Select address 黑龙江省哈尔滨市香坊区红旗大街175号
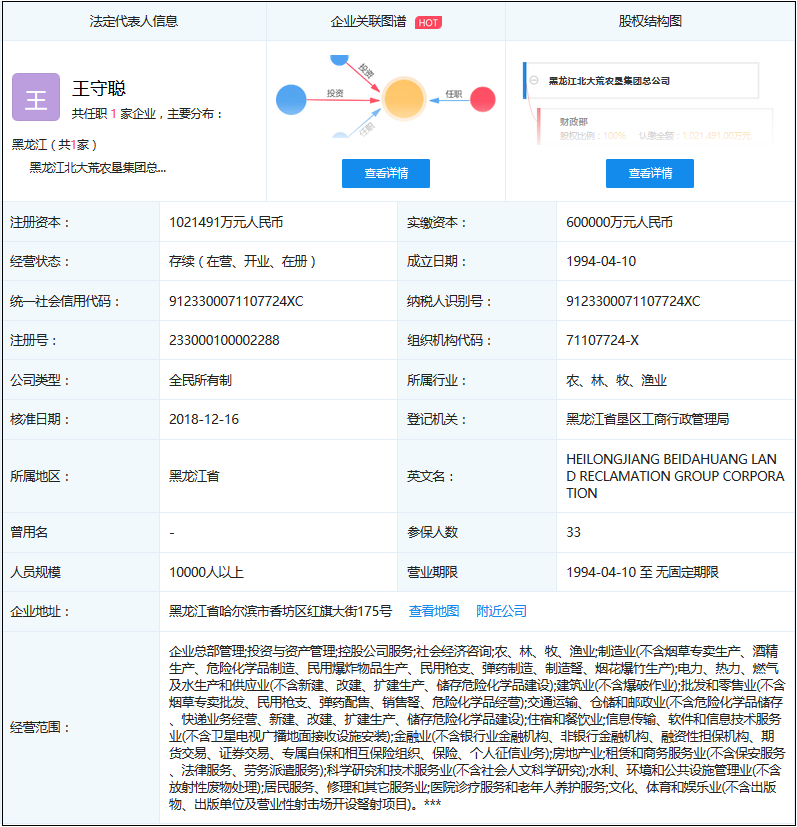797x827 pixels. pos(280,611)
